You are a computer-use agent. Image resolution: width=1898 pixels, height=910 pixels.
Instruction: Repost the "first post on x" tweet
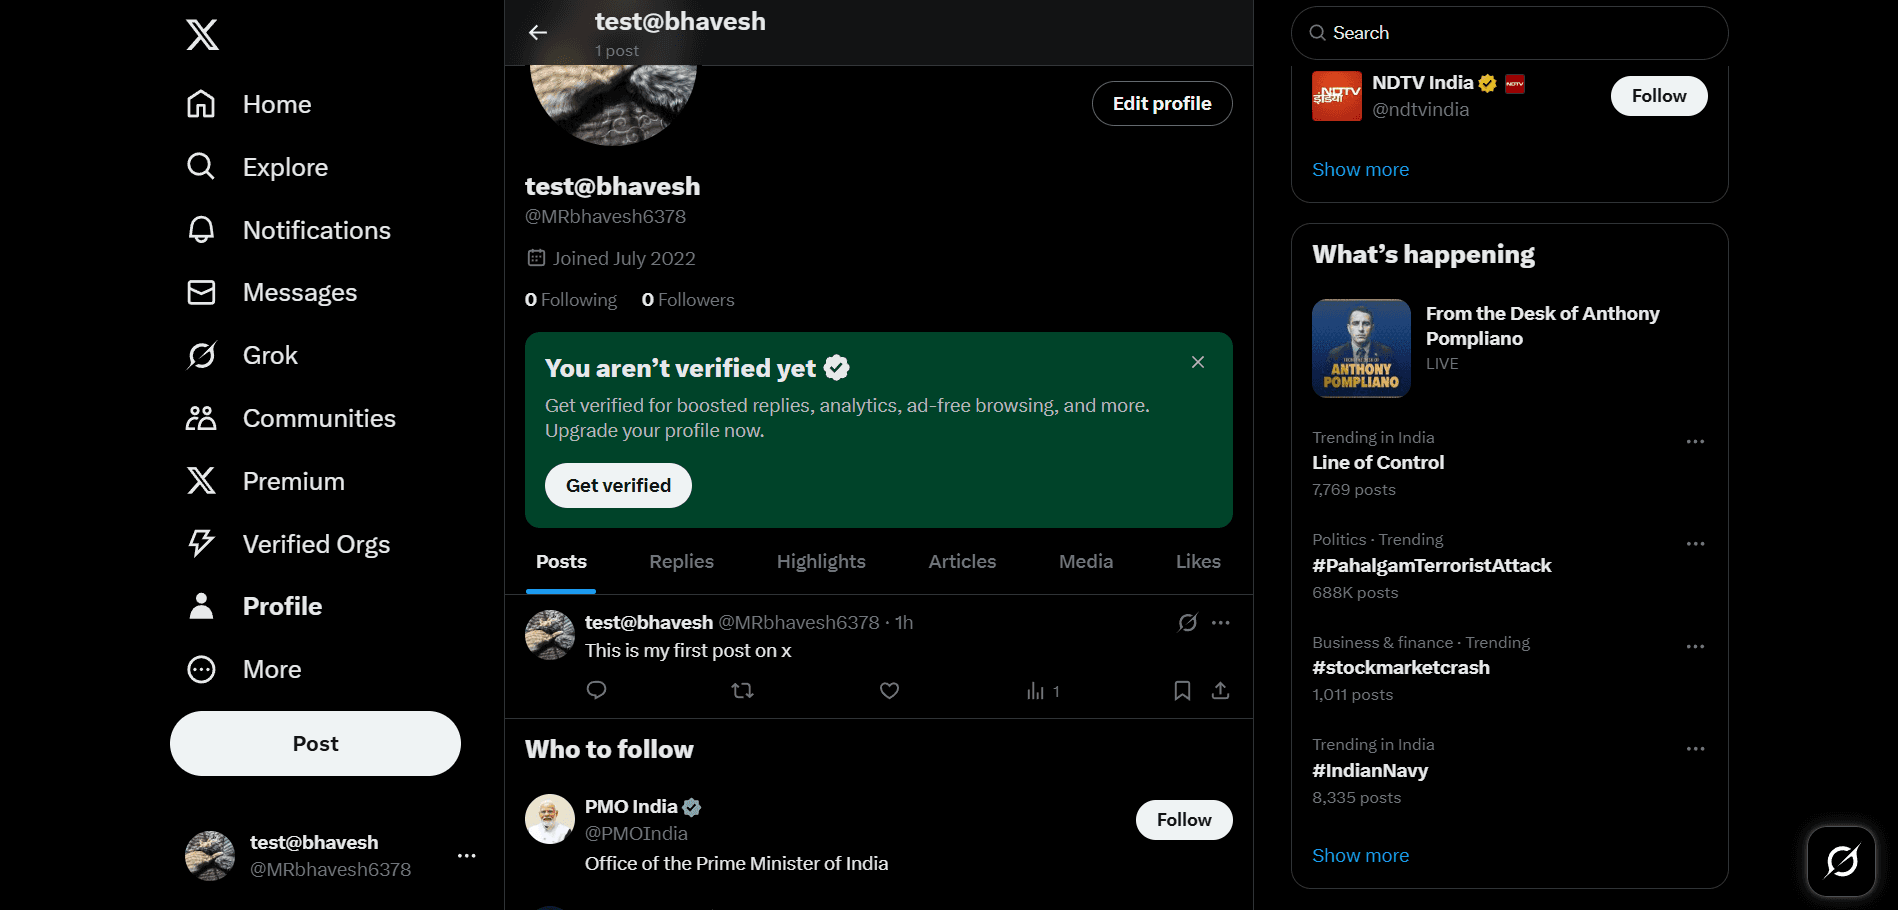click(742, 691)
